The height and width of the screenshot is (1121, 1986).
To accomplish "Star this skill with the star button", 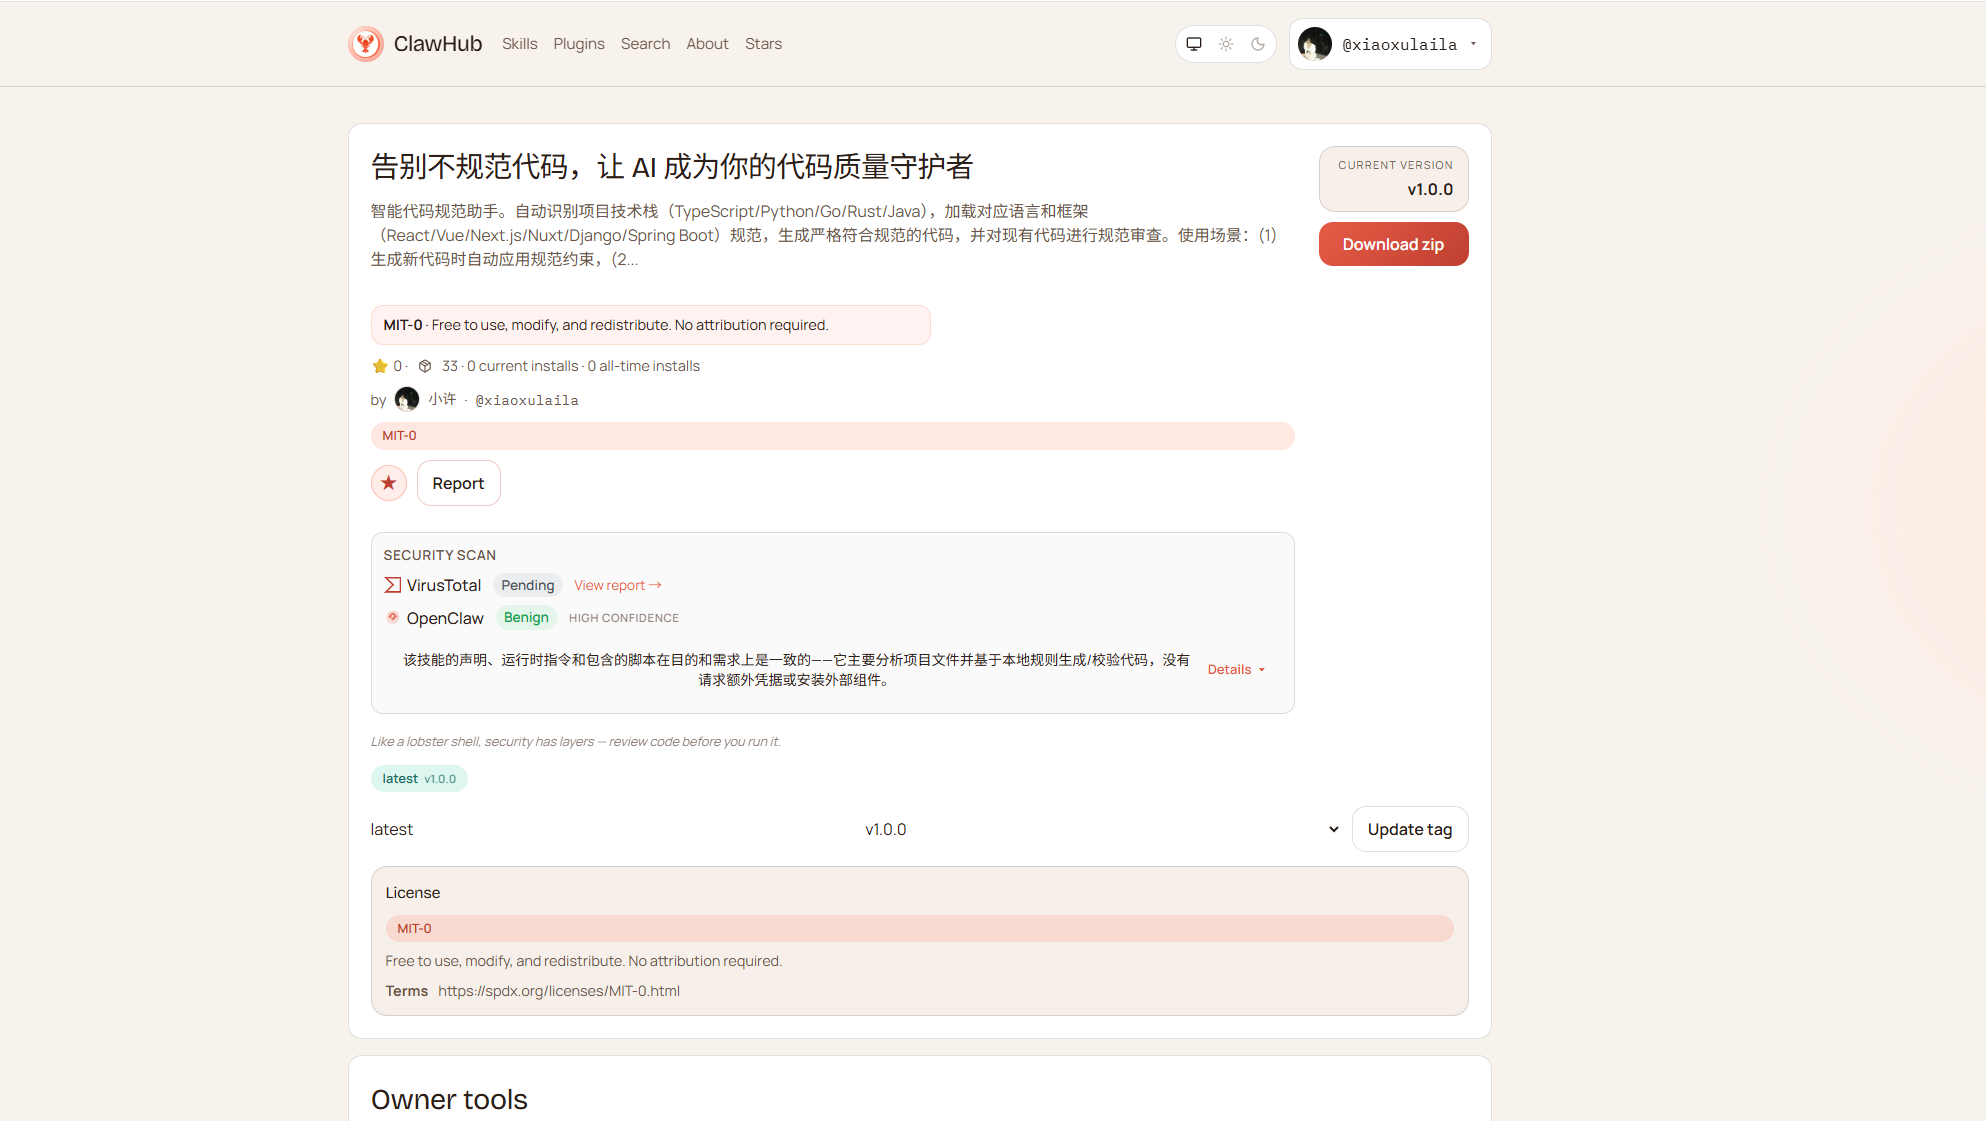I will tap(389, 483).
